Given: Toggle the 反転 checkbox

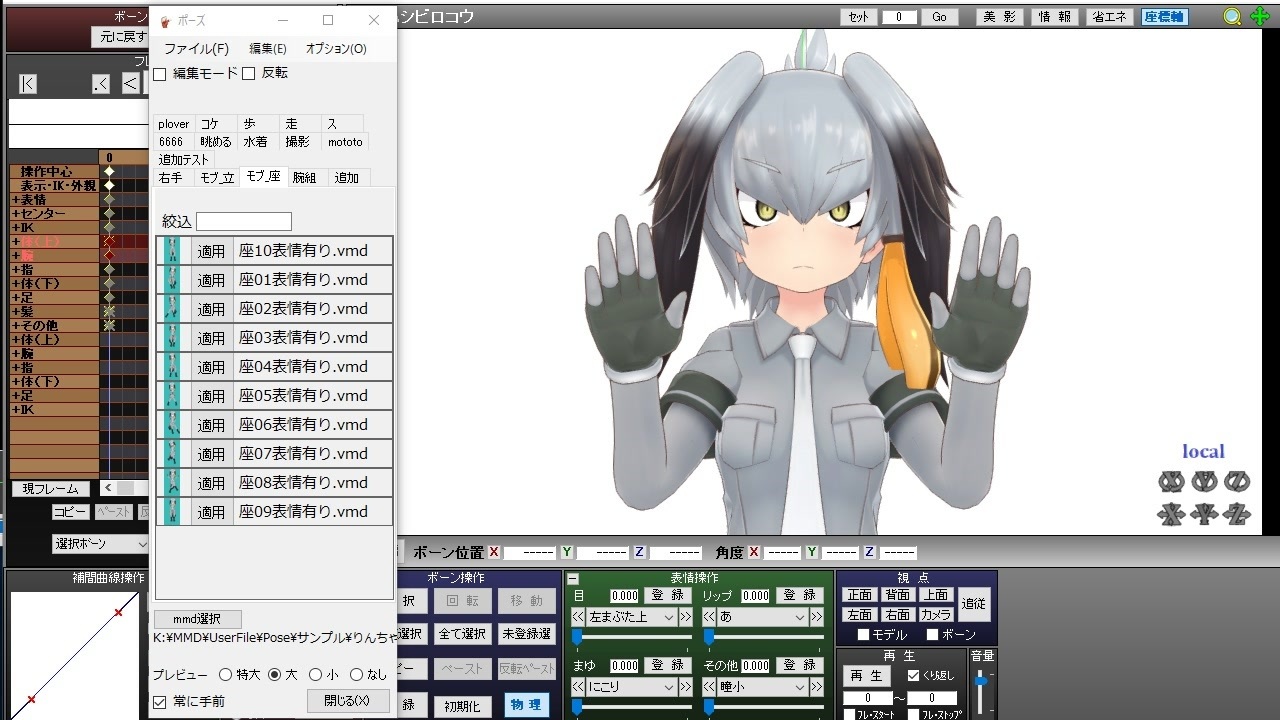Looking at the screenshot, I should [x=249, y=75].
